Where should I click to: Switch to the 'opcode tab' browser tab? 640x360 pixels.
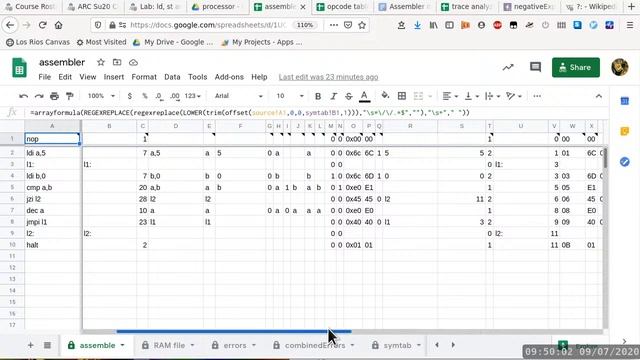click(342, 7)
